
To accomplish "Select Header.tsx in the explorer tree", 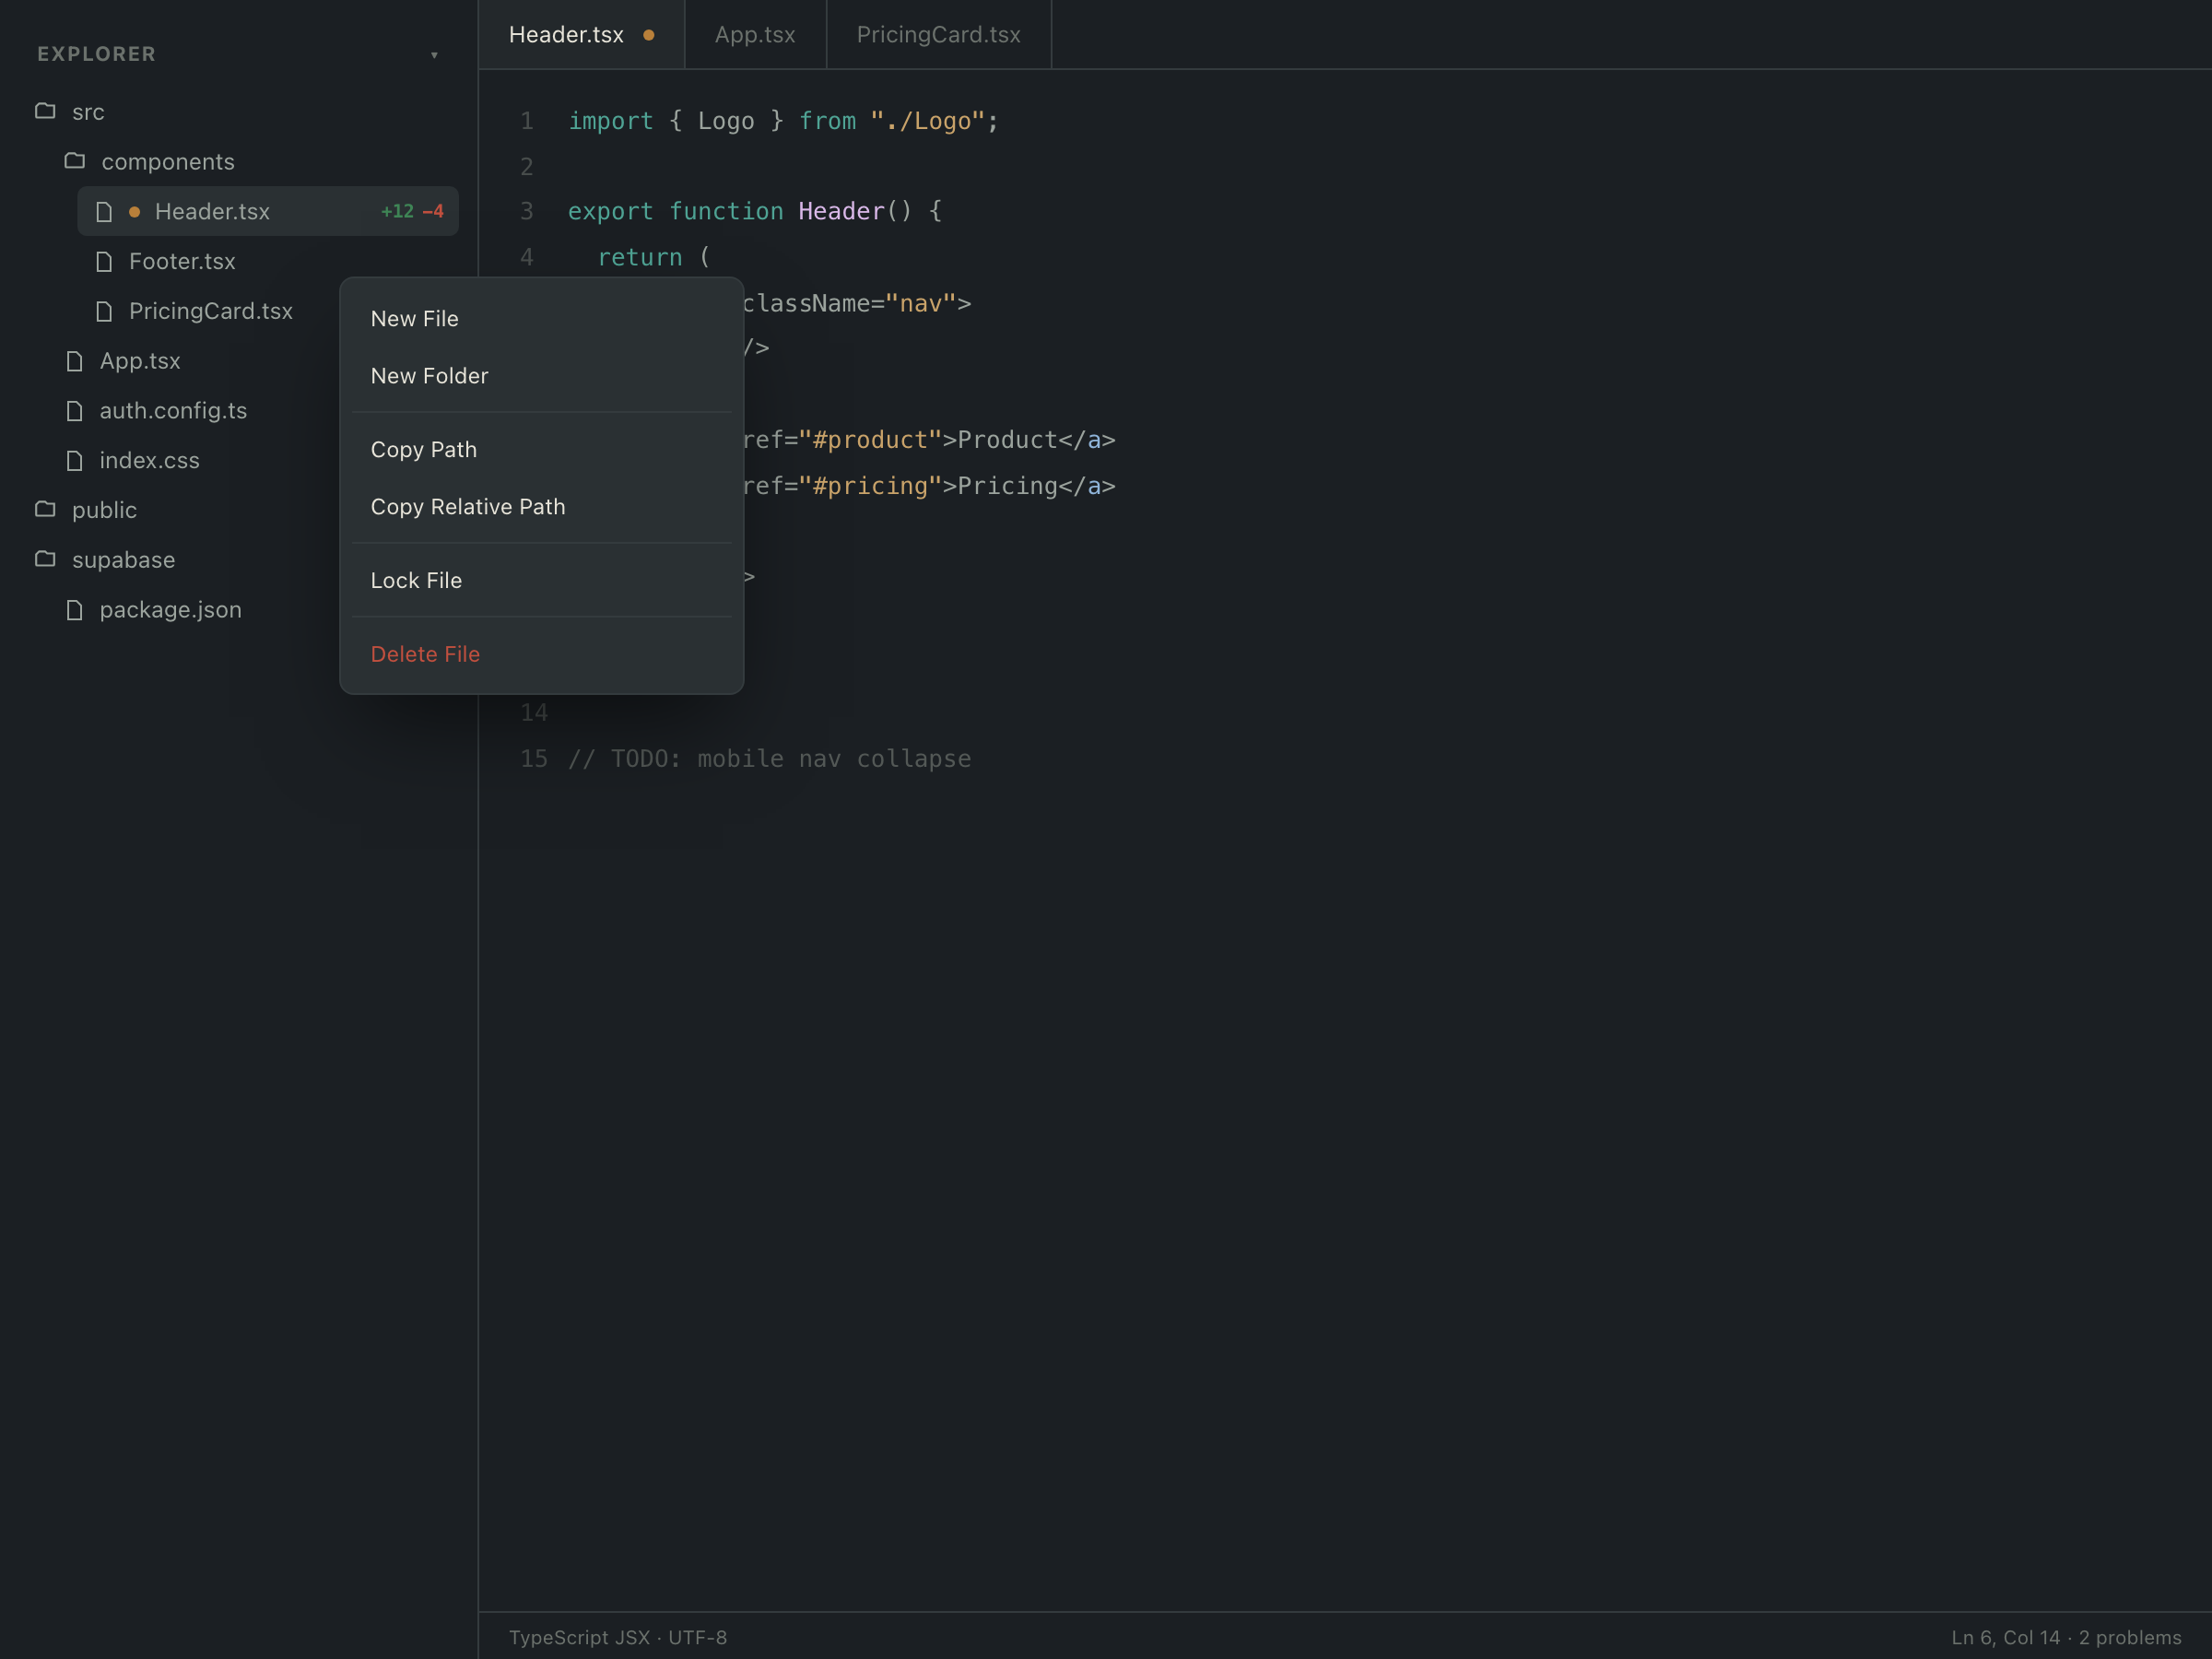I will tap(268, 211).
